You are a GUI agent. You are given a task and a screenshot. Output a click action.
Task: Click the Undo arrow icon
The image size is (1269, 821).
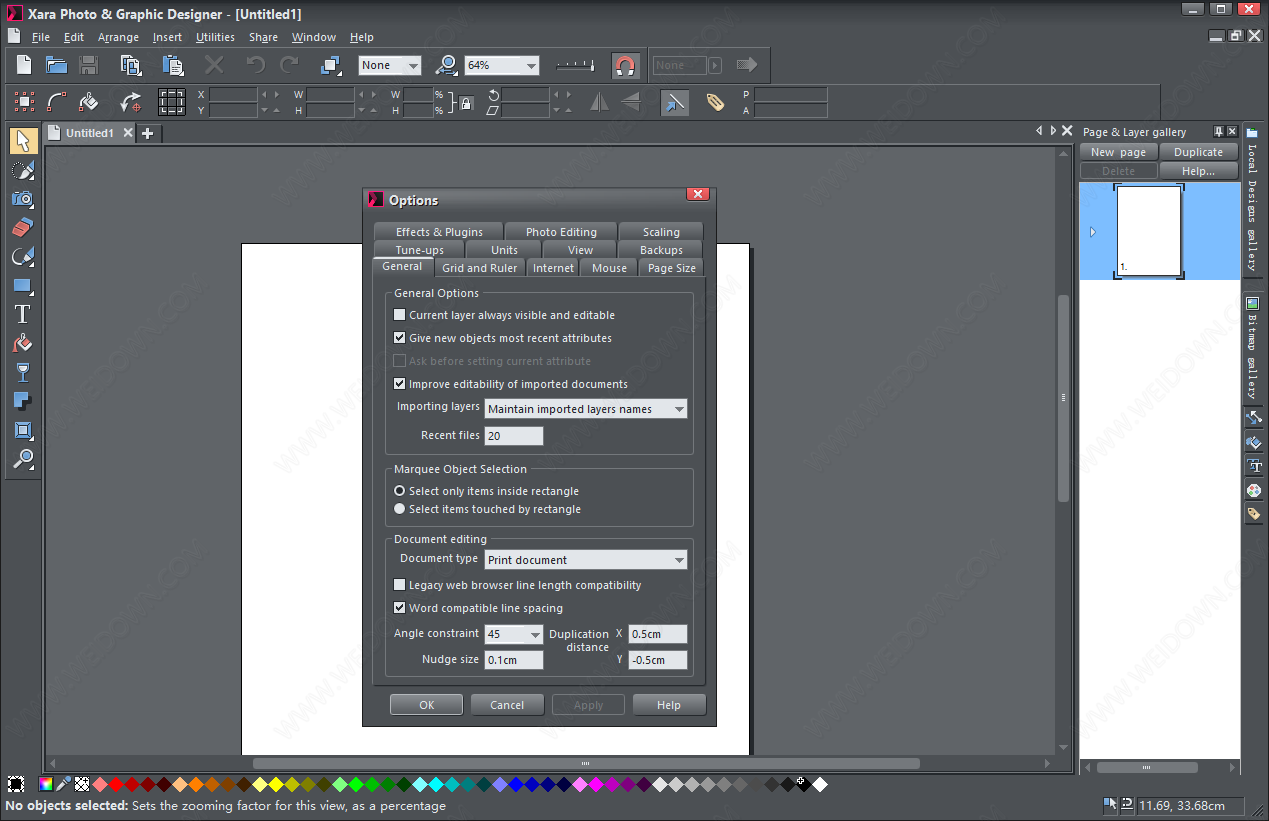coord(256,65)
